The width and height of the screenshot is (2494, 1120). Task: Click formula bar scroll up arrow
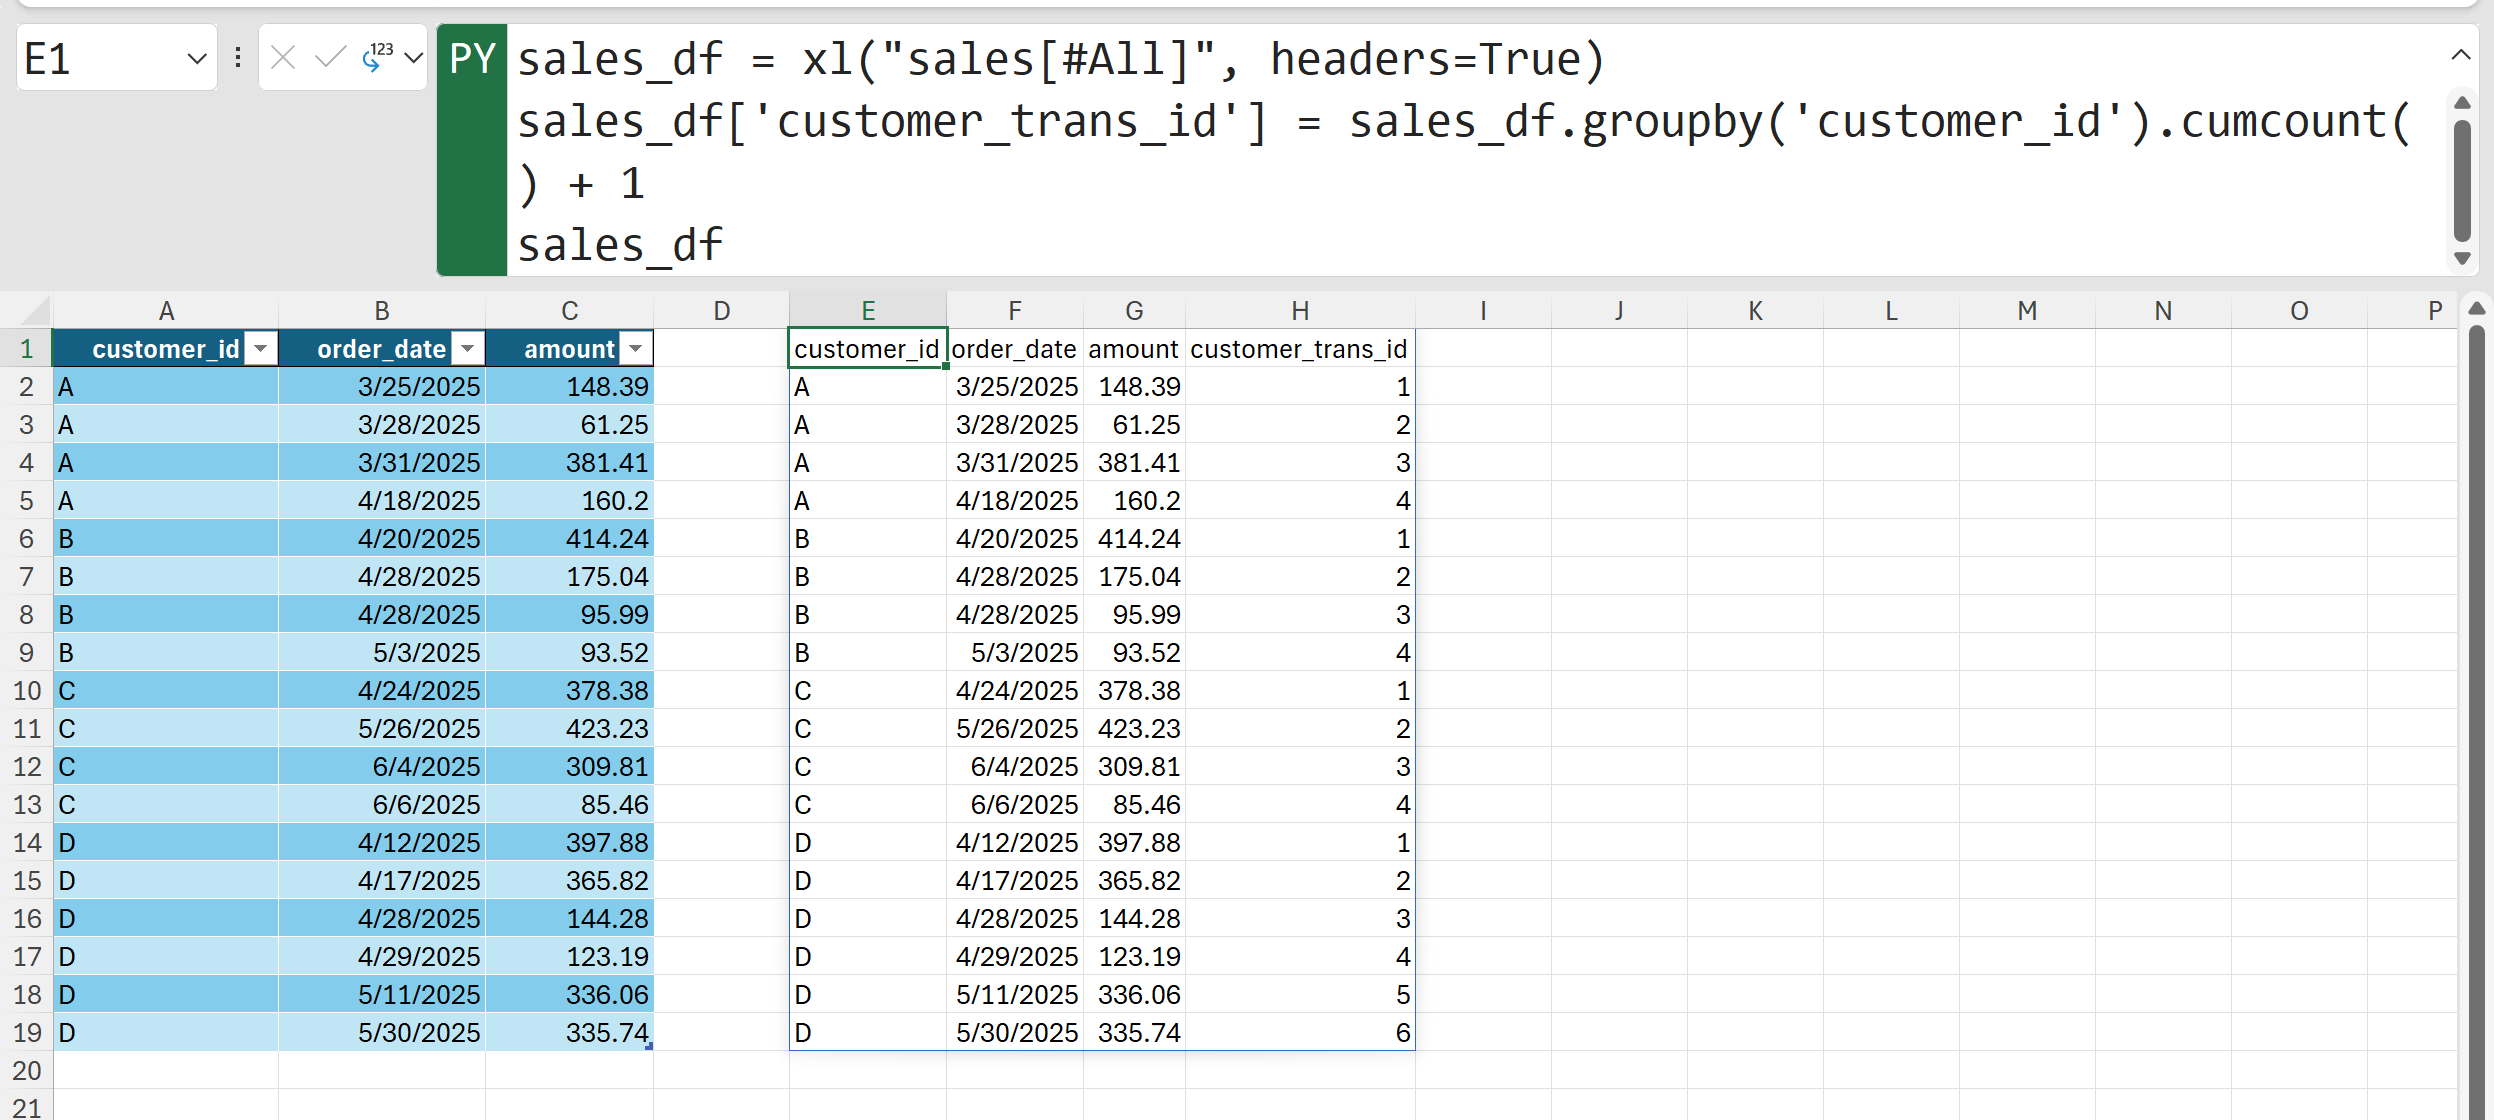2462,103
